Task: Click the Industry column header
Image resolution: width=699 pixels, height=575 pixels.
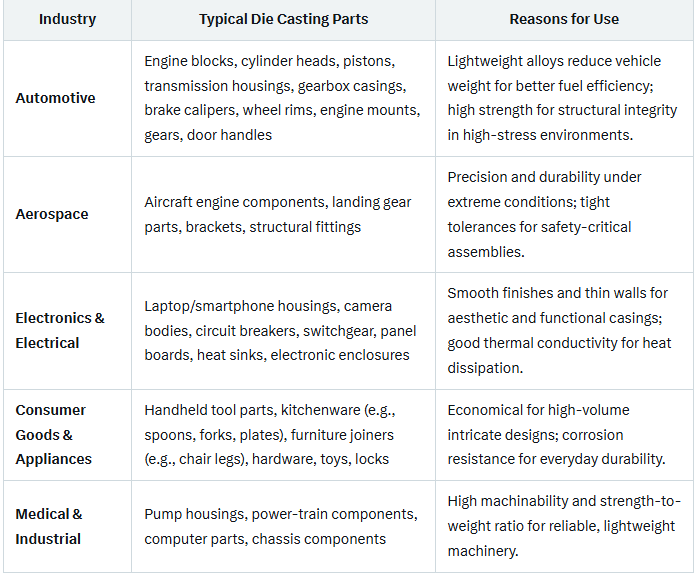Action: click(x=67, y=19)
